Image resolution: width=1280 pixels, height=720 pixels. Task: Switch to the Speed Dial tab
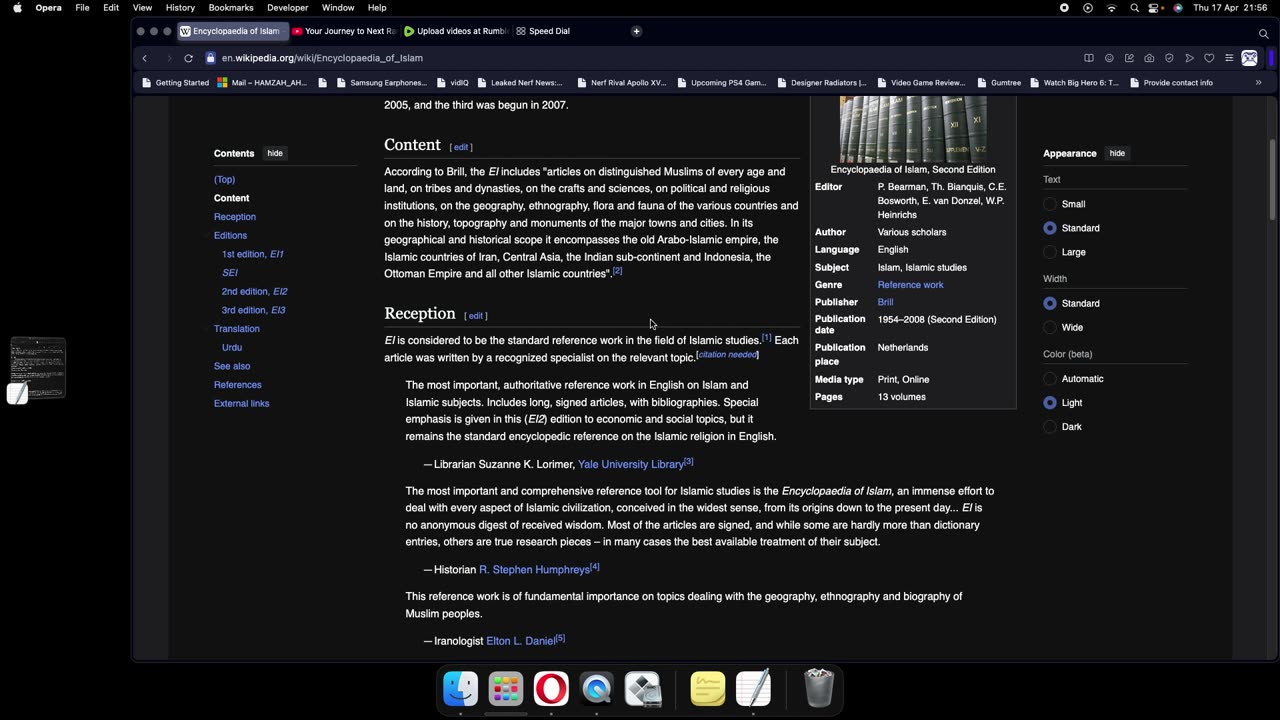[x=543, y=31]
